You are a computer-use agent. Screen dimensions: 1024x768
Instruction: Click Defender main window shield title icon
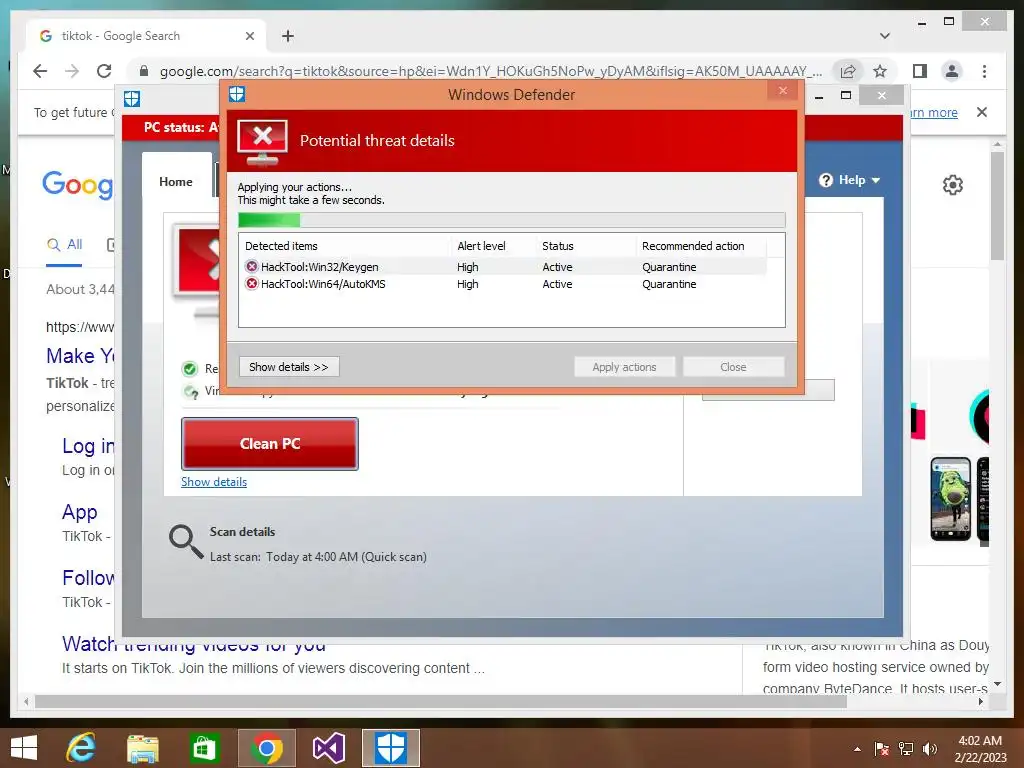click(x=132, y=99)
